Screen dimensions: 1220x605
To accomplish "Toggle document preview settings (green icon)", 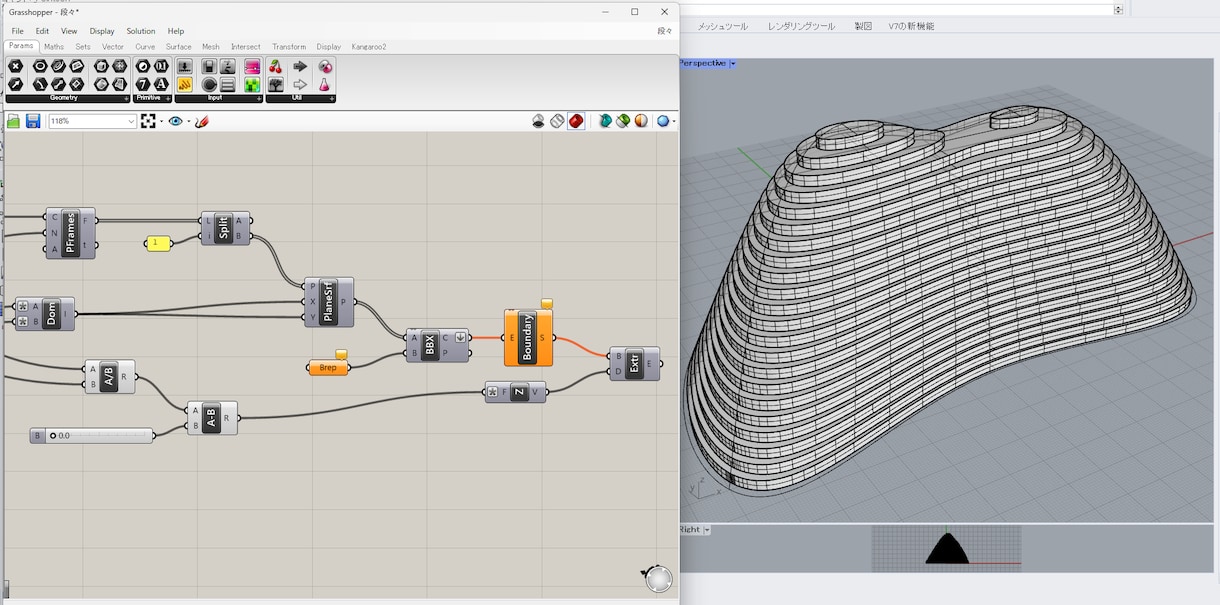I will point(623,121).
